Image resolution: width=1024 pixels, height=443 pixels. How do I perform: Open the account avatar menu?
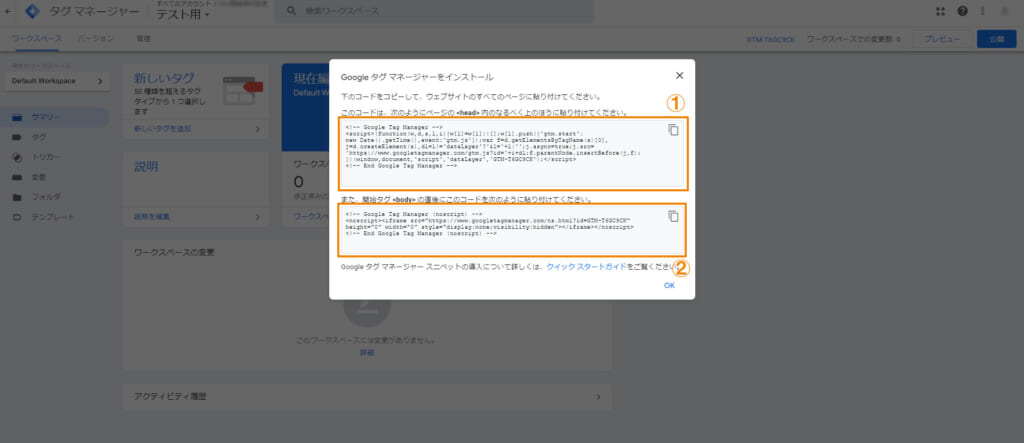click(1004, 11)
